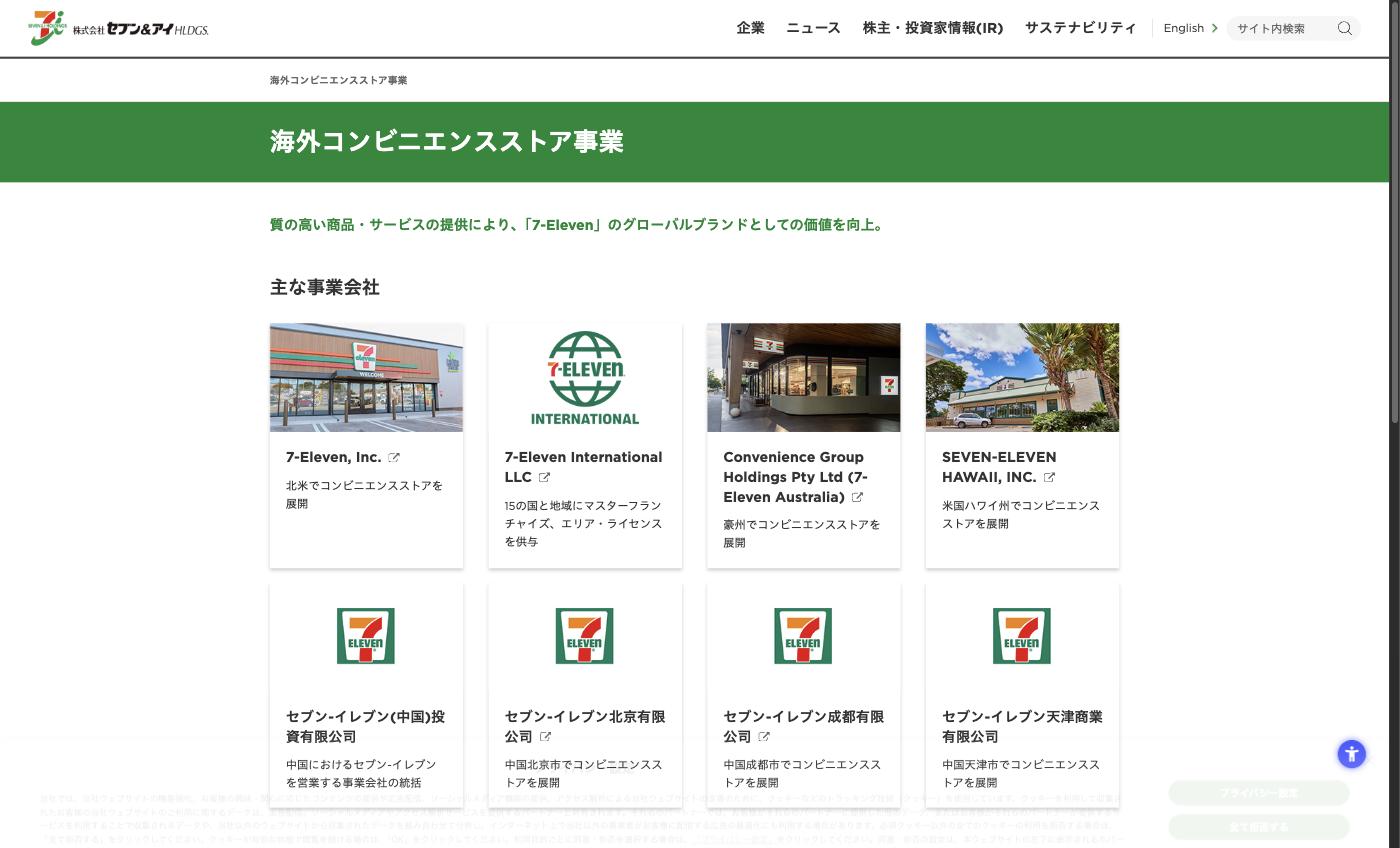Image resolution: width=1400 pixels, height=848 pixels.
Task: Open the 7-Eleven, Inc. storefront photo
Action: click(366, 377)
